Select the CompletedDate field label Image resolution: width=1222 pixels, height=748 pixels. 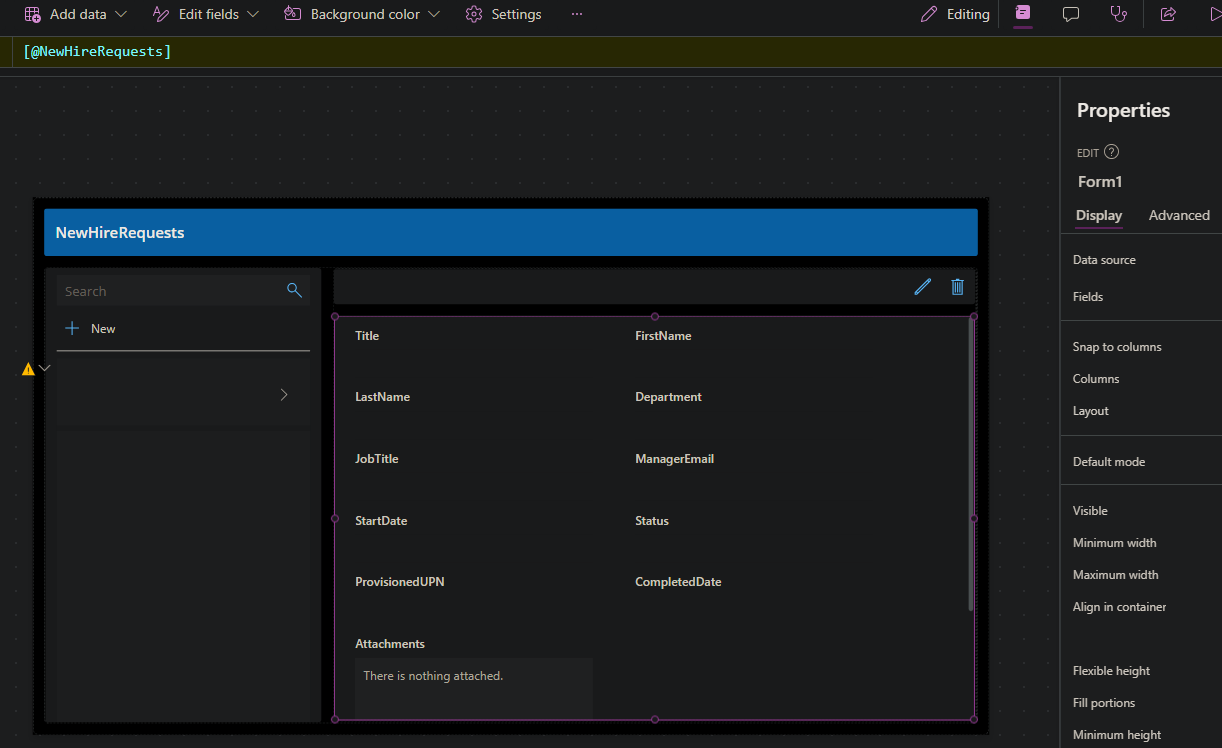pos(678,582)
